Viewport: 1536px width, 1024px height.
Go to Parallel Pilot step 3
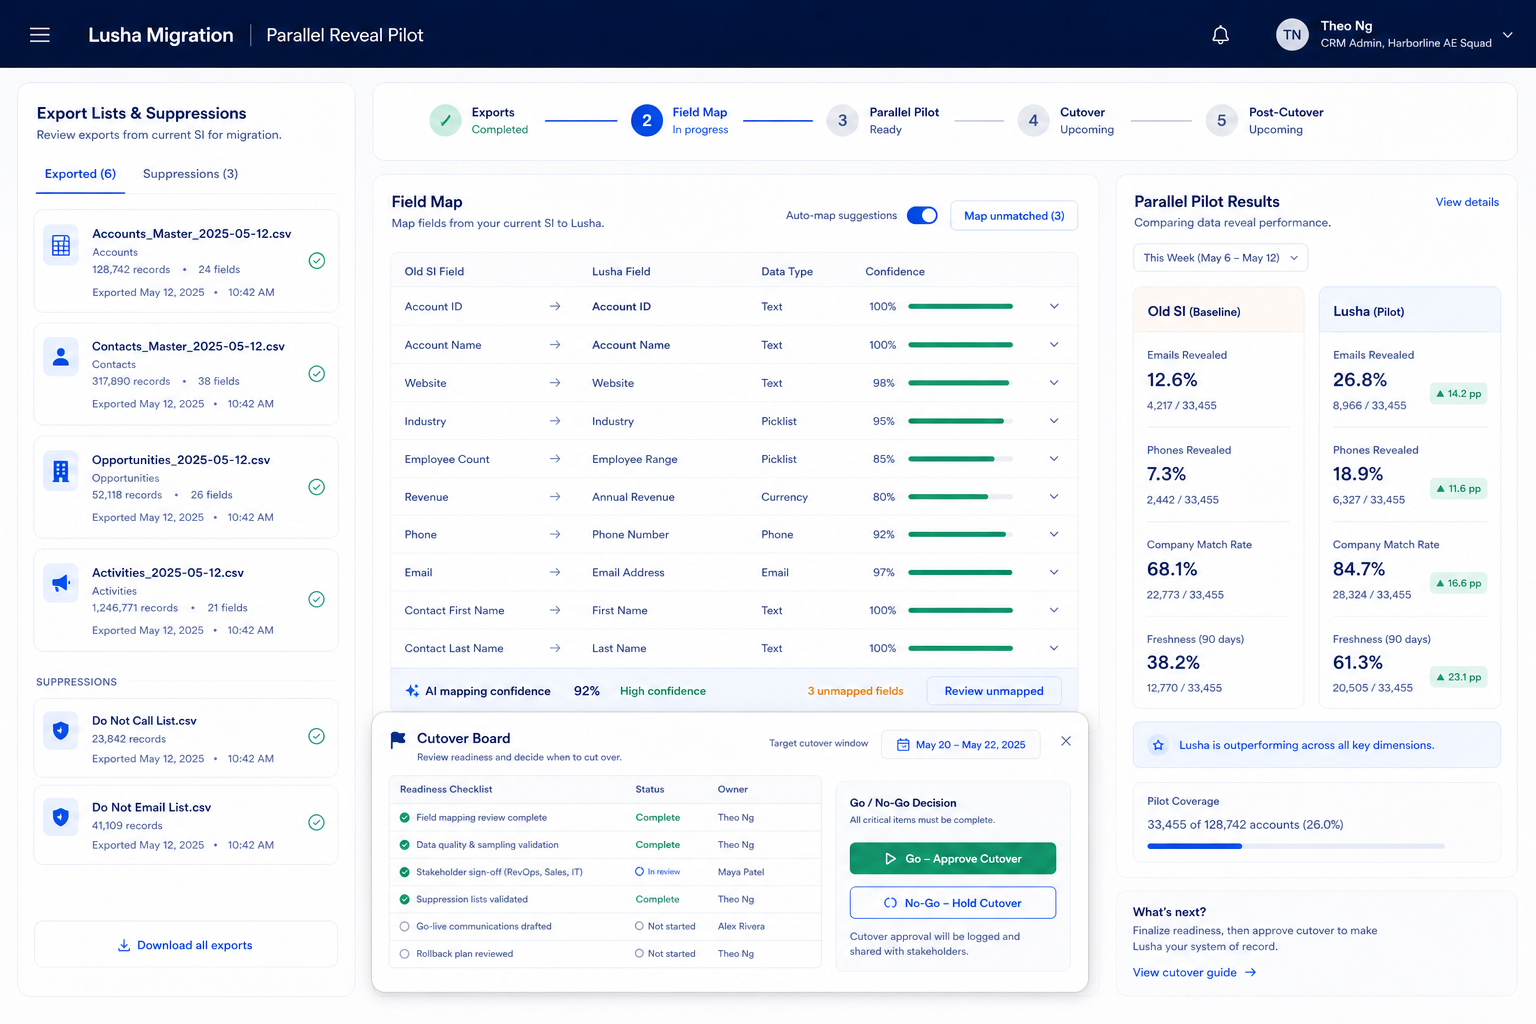click(884, 120)
